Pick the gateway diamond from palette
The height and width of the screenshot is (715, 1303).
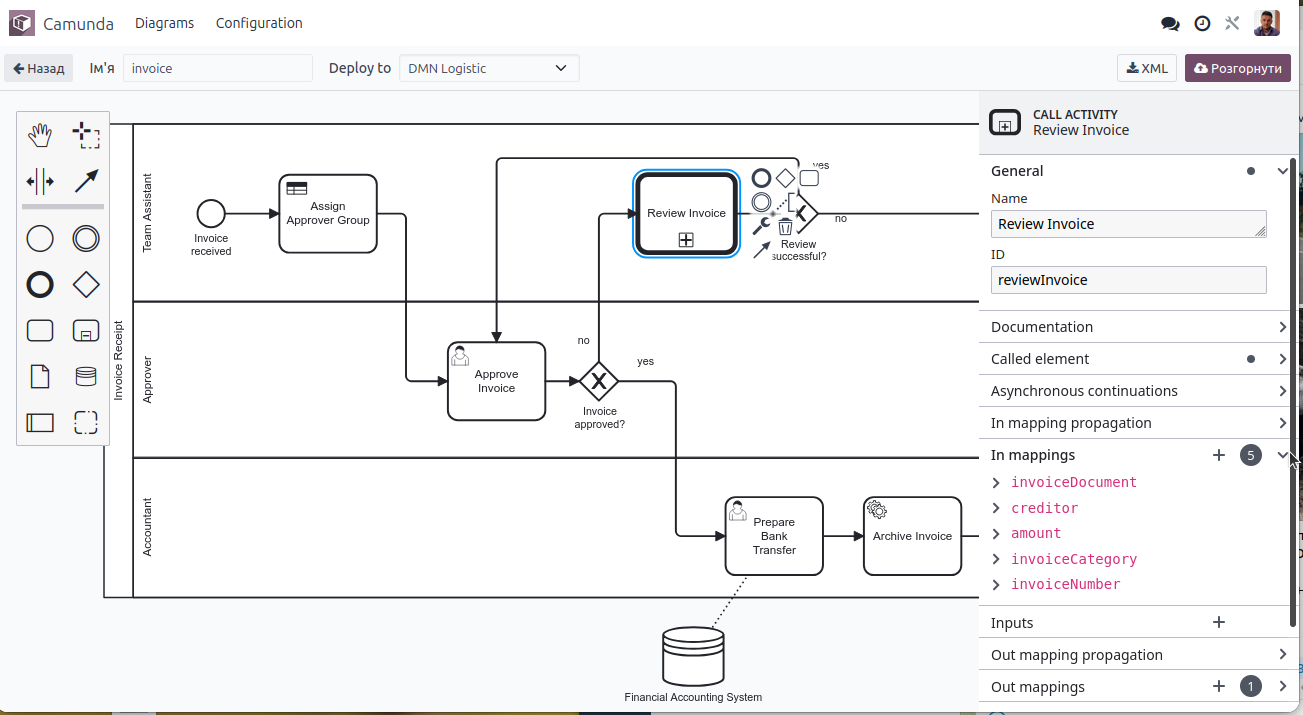[x=86, y=285]
